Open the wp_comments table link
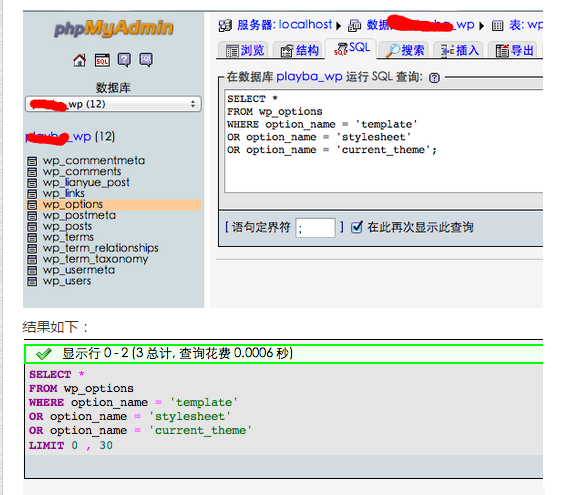 [x=82, y=172]
